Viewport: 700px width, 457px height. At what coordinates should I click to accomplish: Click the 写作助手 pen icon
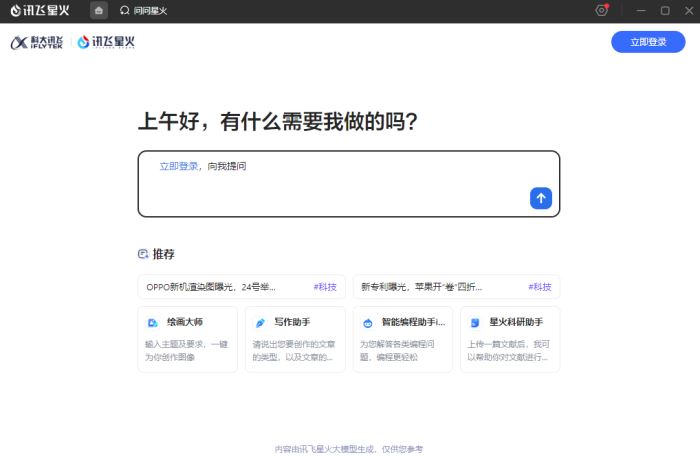260,323
